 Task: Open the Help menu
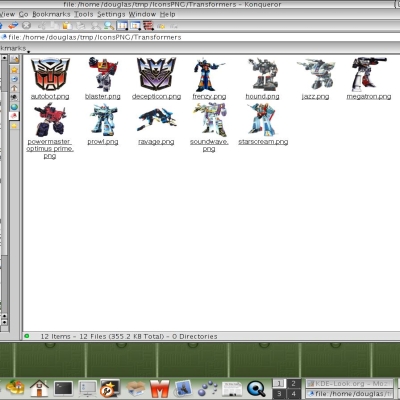click(x=167, y=14)
